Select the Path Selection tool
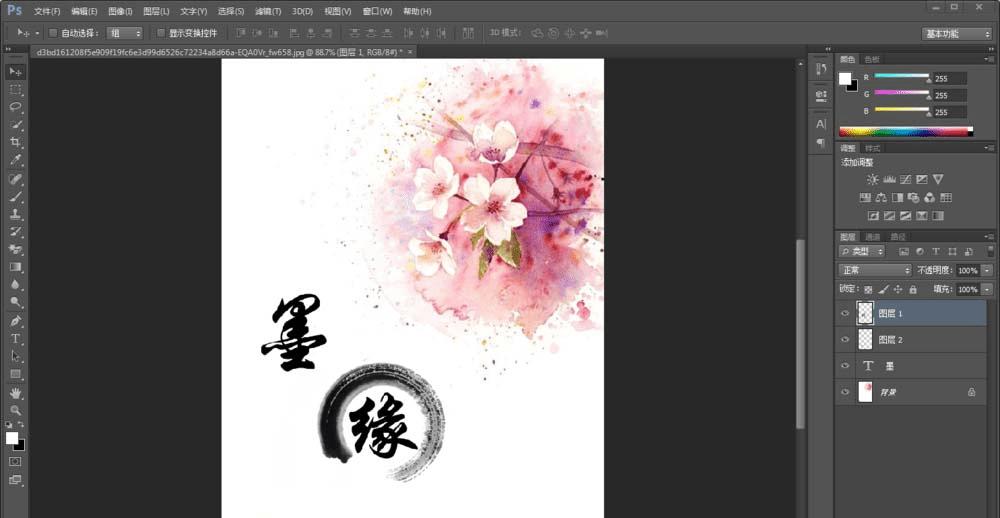The image size is (1000, 518). pyautogui.click(x=15, y=357)
